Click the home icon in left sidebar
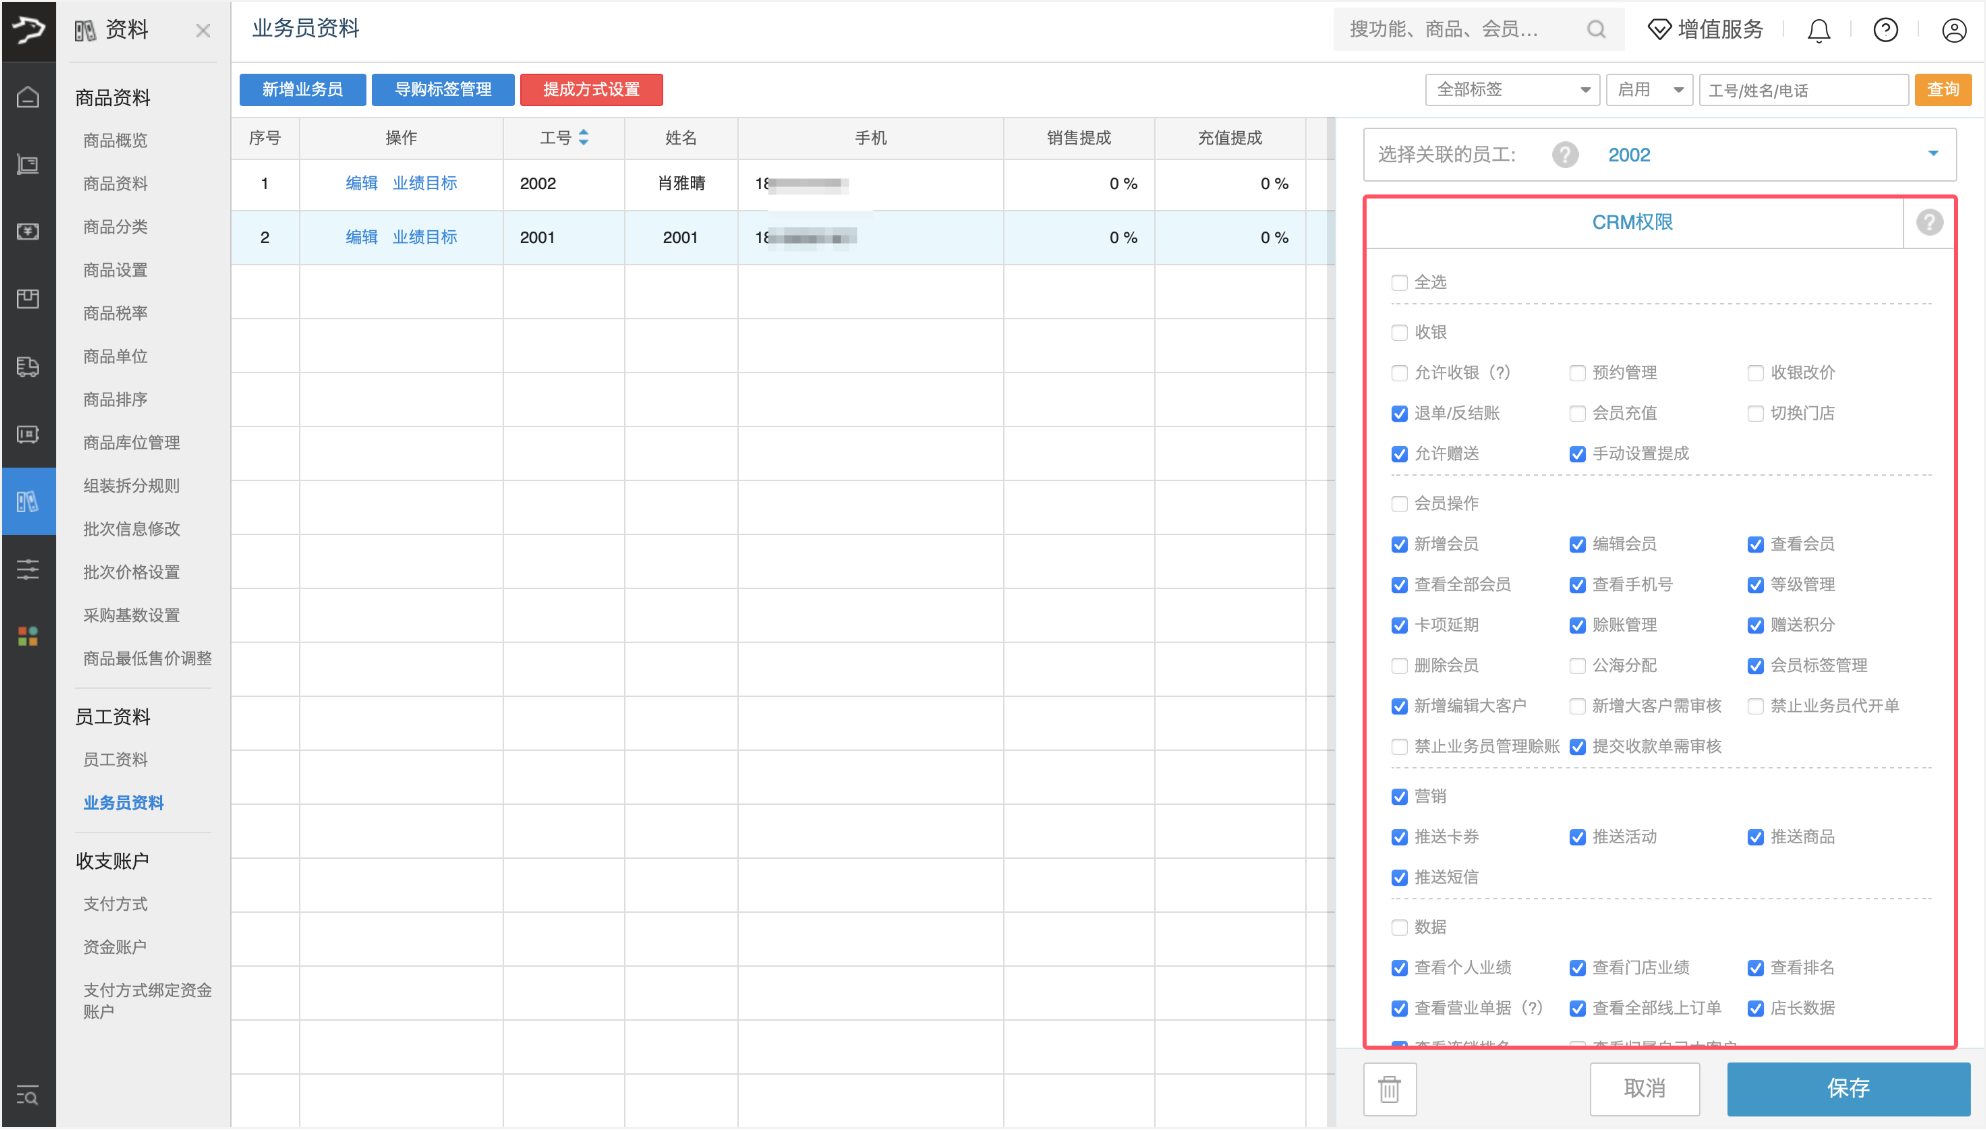Viewport: 1986px width, 1130px height. pyautogui.click(x=28, y=97)
